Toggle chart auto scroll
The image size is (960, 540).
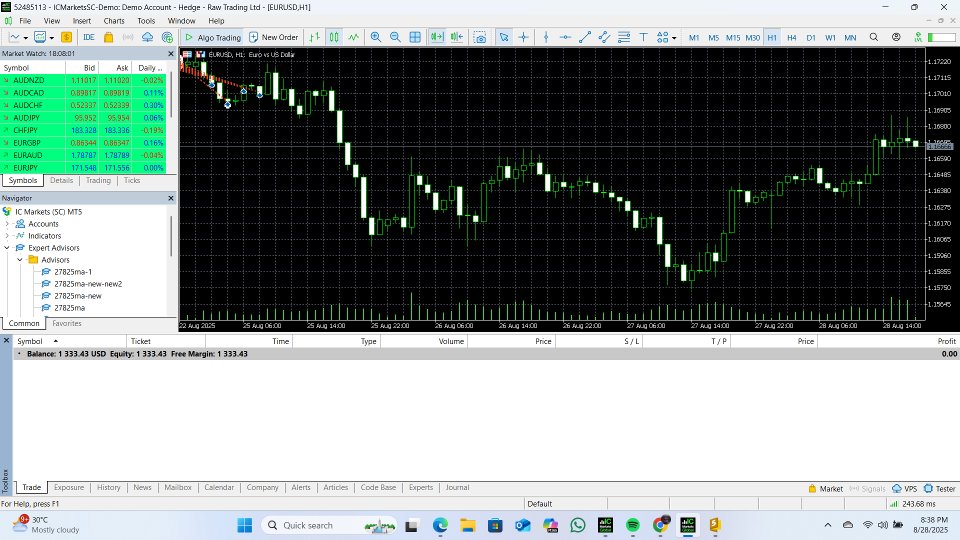click(x=437, y=37)
